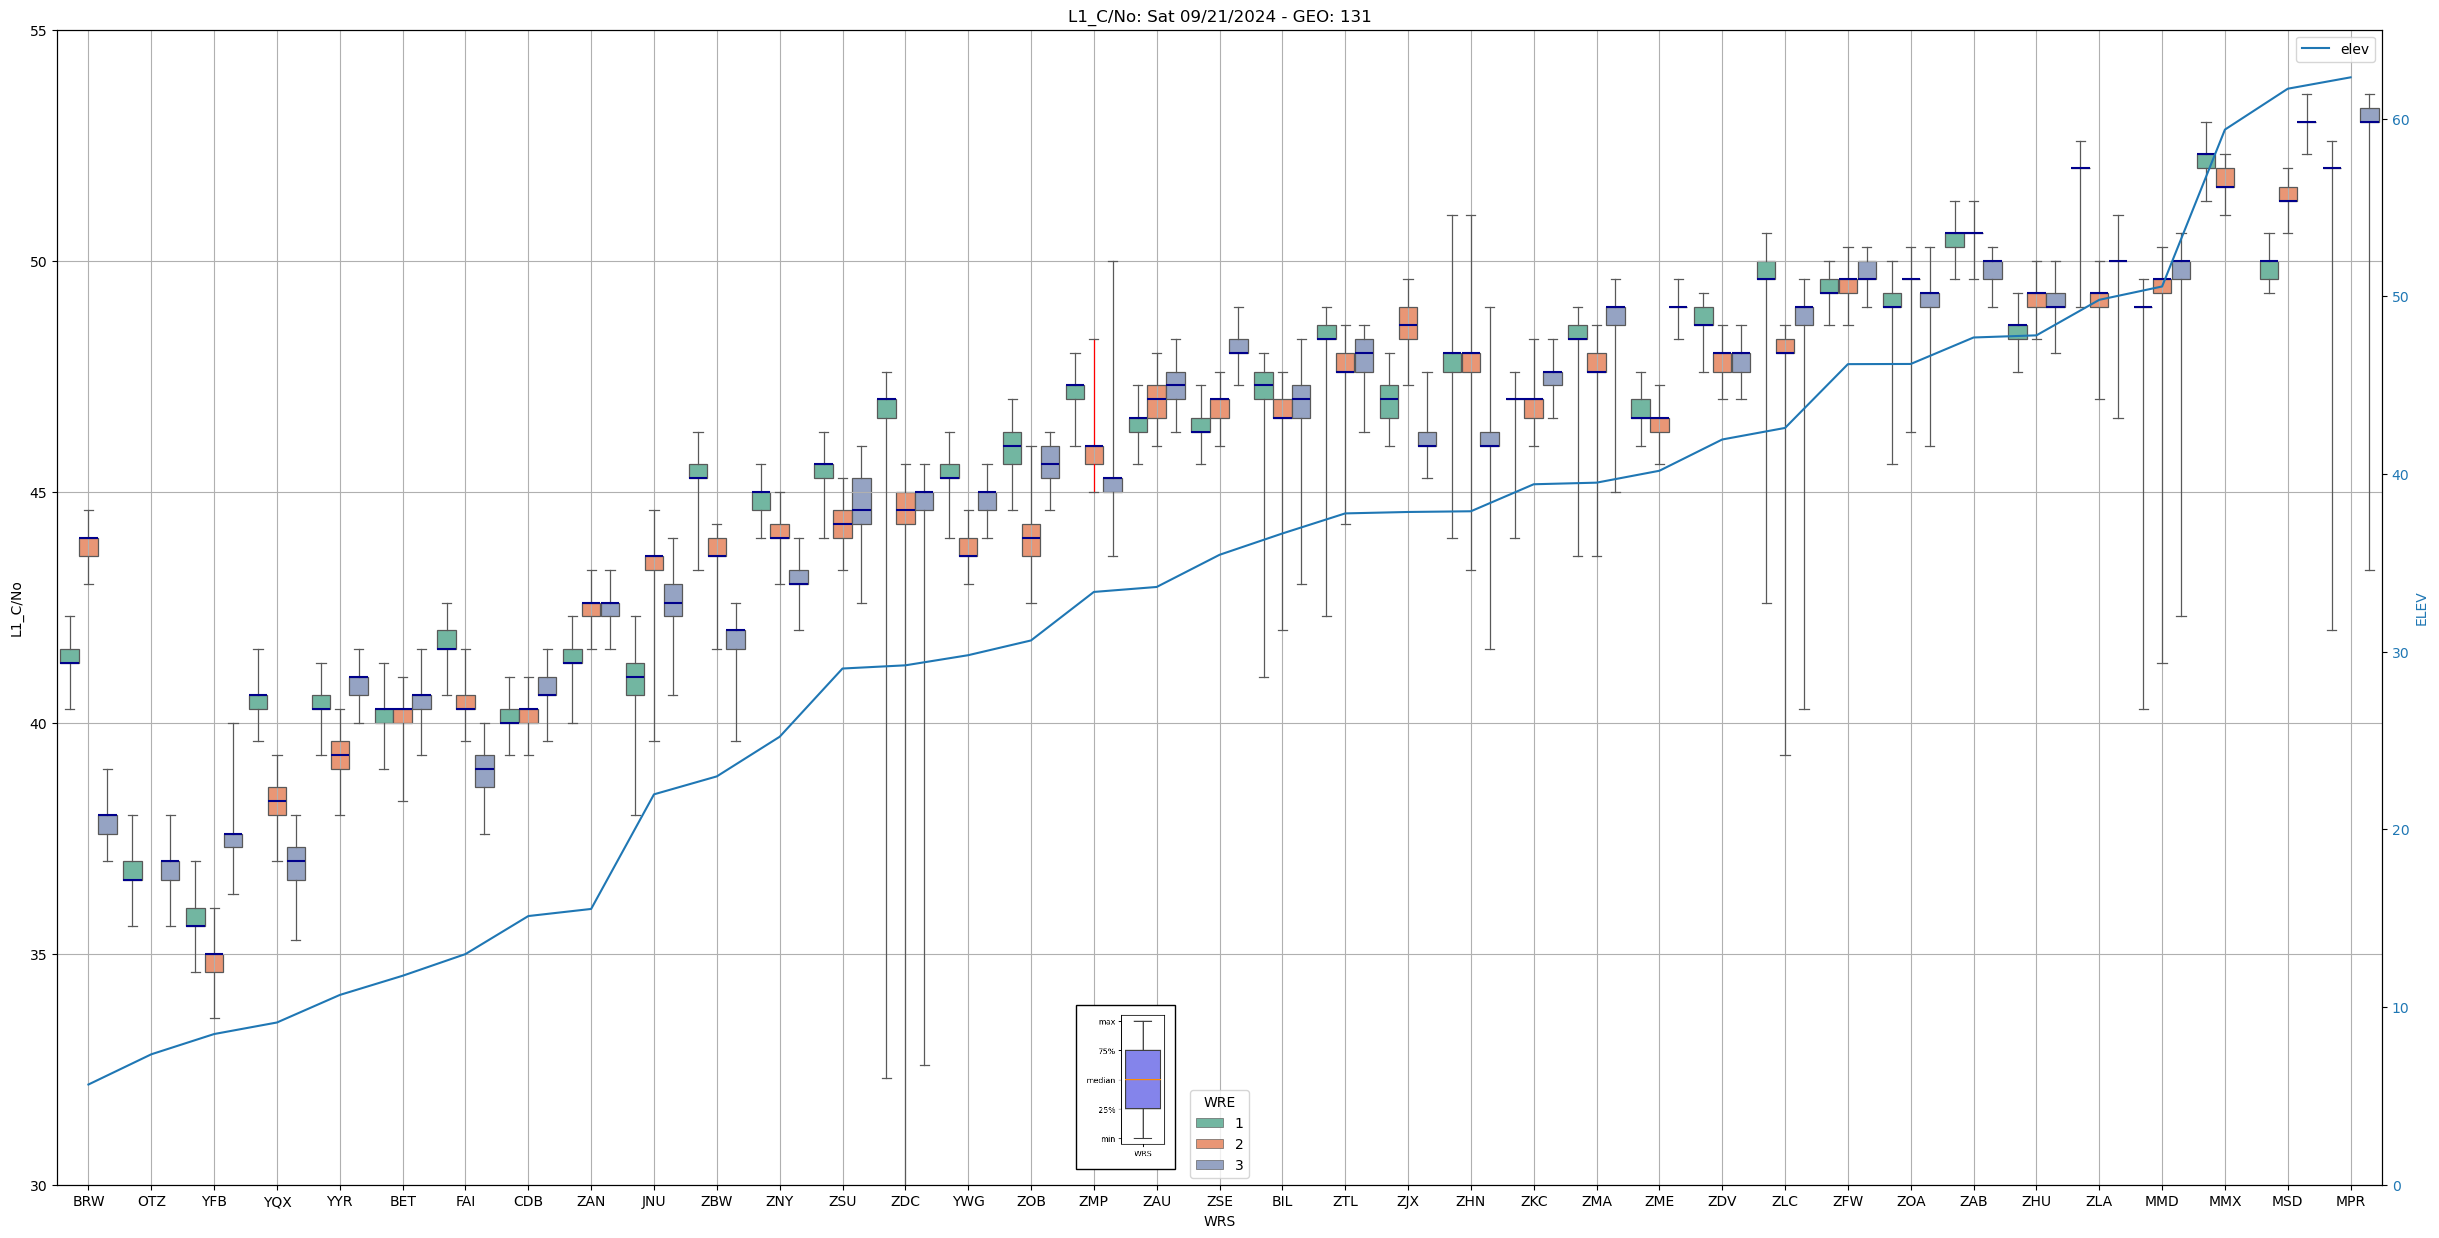Click the 'MMD' station tick label

pyautogui.click(x=2162, y=1201)
